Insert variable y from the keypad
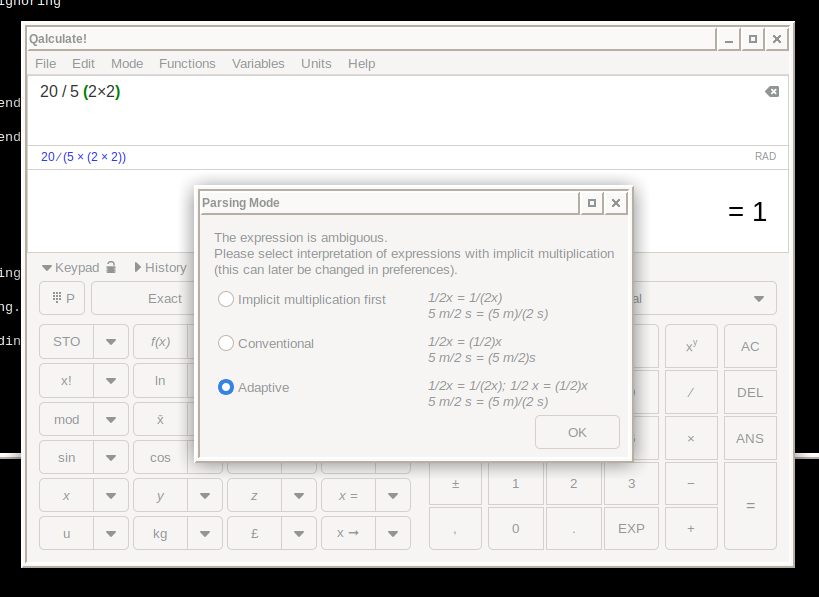Screen dimensions: 819x597 click(160, 496)
